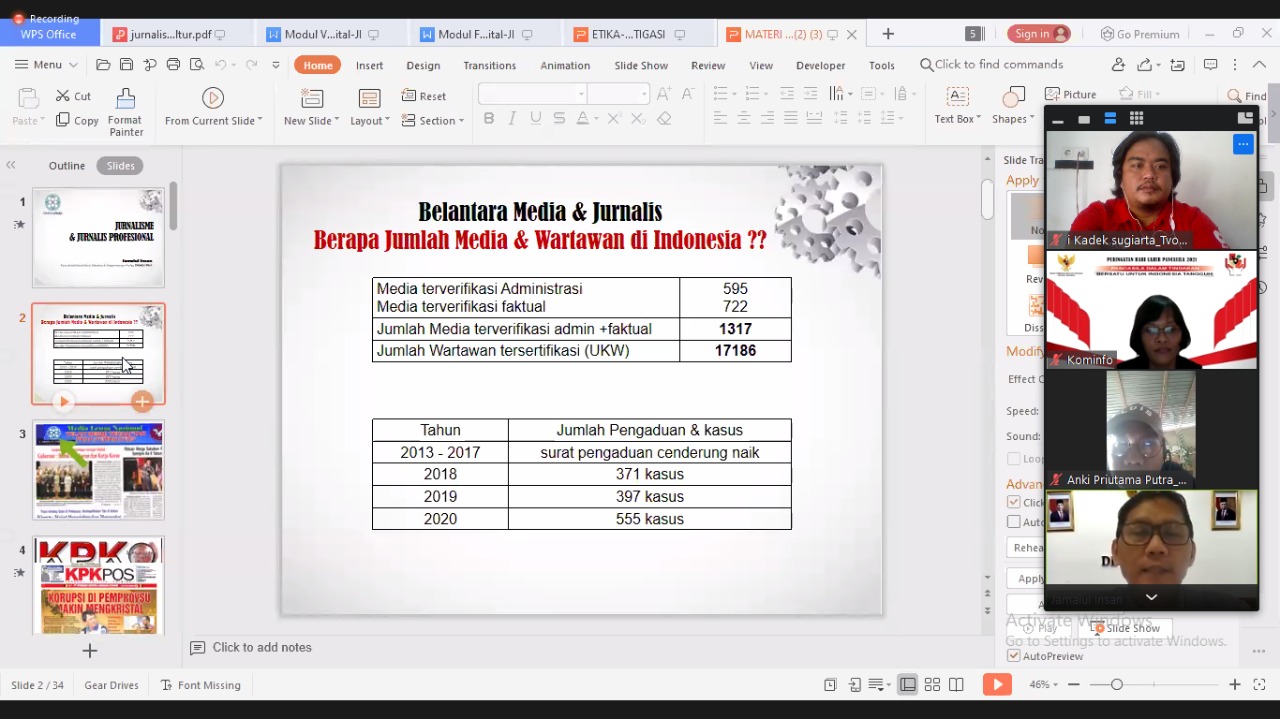Open the file folder icon in quick access
Screen dimensions: 1280x719
(103, 65)
